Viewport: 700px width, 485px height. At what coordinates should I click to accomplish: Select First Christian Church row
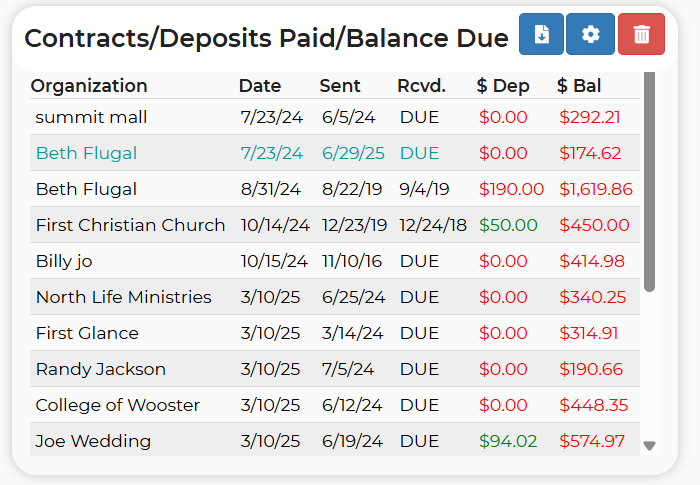[x=335, y=225]
